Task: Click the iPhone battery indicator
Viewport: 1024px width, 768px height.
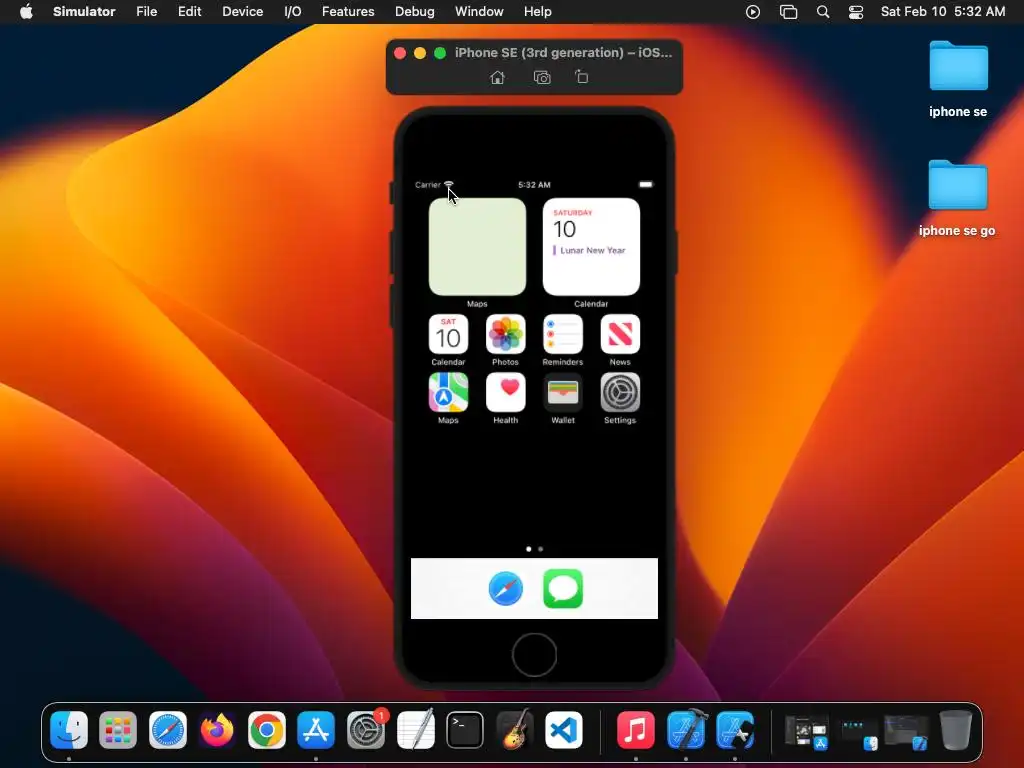Action: pyautogui.click(x=646, y=185)
